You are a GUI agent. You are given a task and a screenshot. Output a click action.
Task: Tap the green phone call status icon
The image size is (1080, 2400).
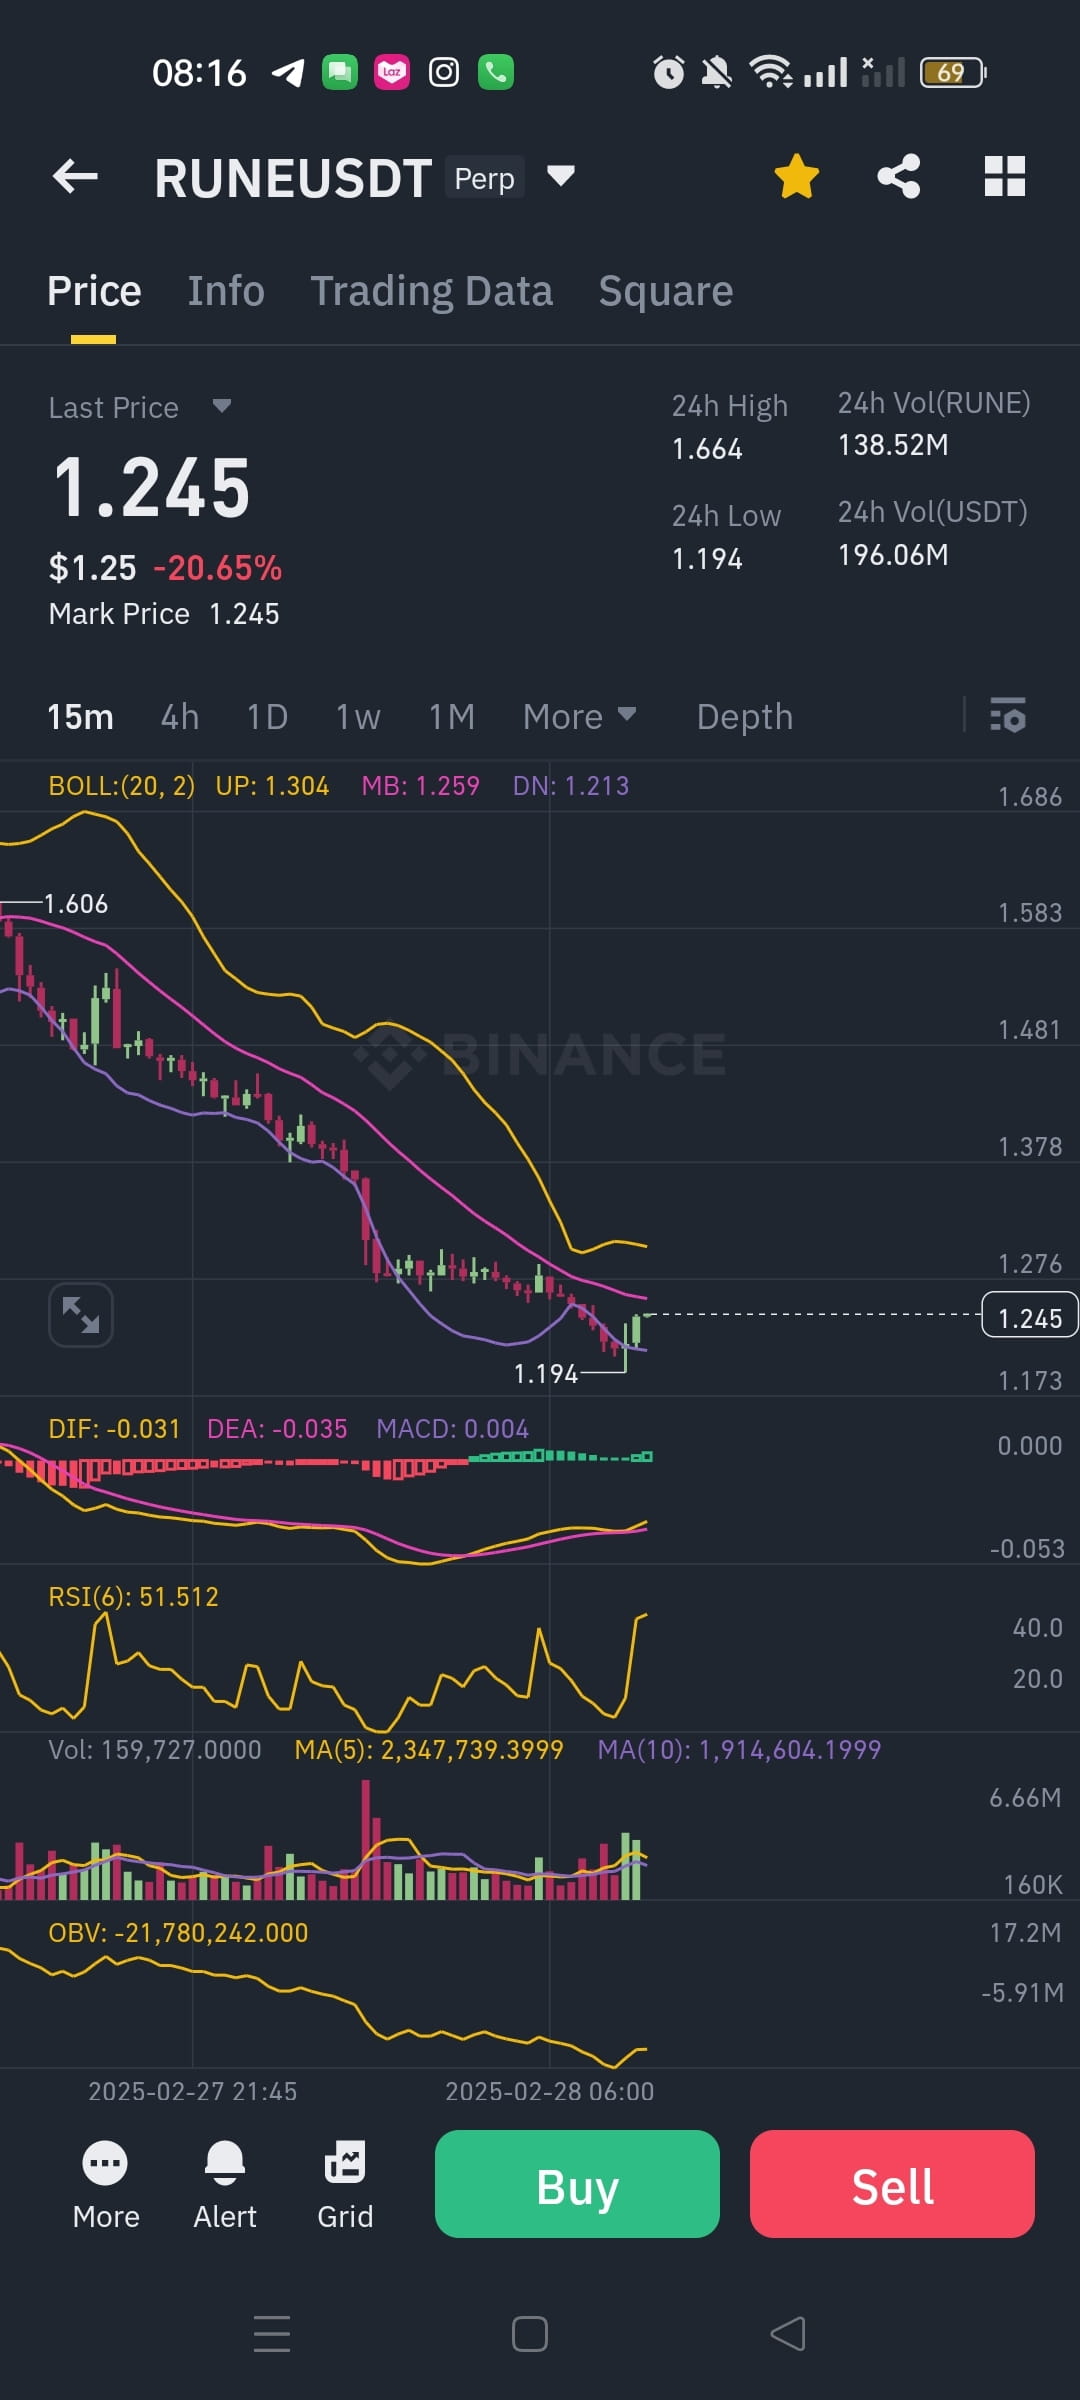point(496,72)
